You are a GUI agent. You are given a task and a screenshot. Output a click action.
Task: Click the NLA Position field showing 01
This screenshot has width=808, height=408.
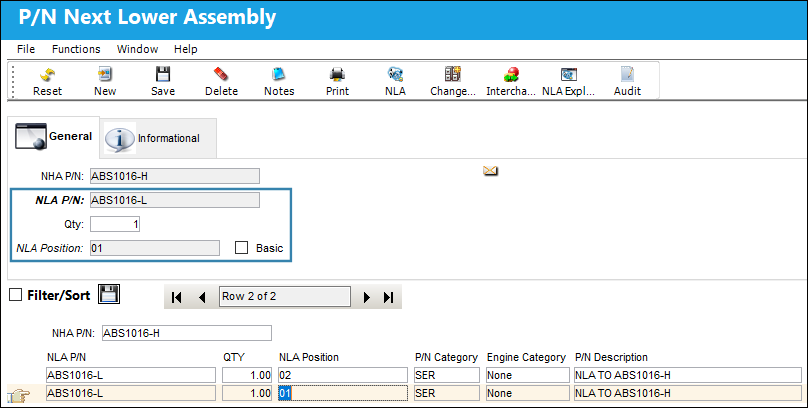click(155, 248)
